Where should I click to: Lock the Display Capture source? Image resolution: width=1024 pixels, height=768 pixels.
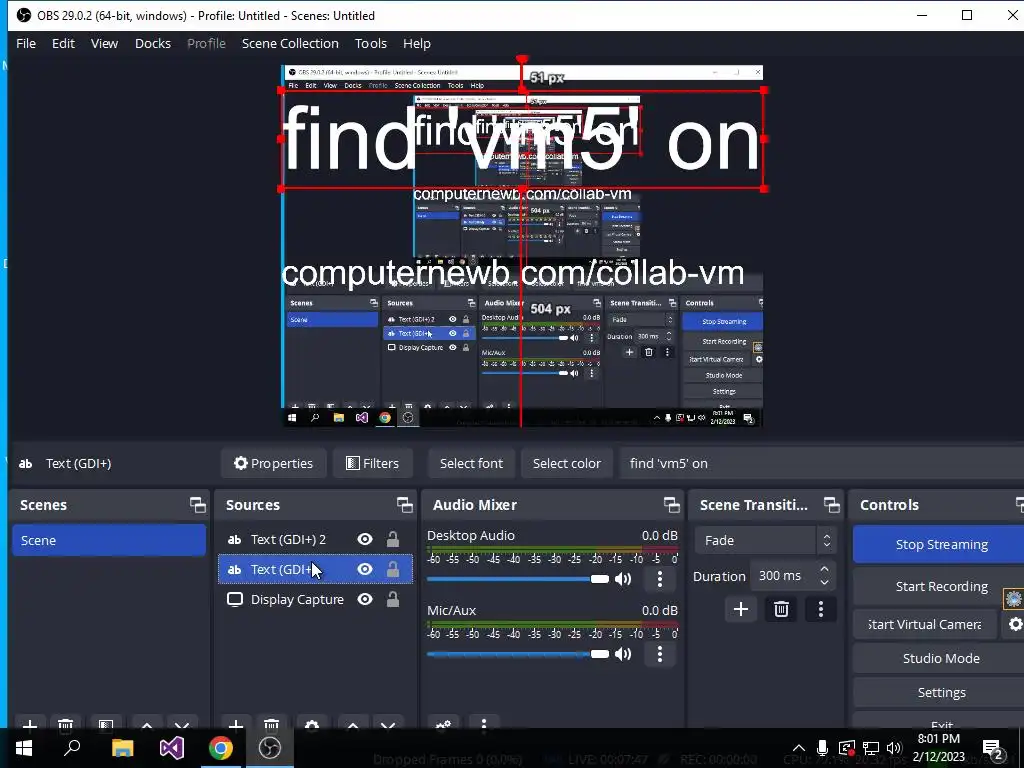392,600
